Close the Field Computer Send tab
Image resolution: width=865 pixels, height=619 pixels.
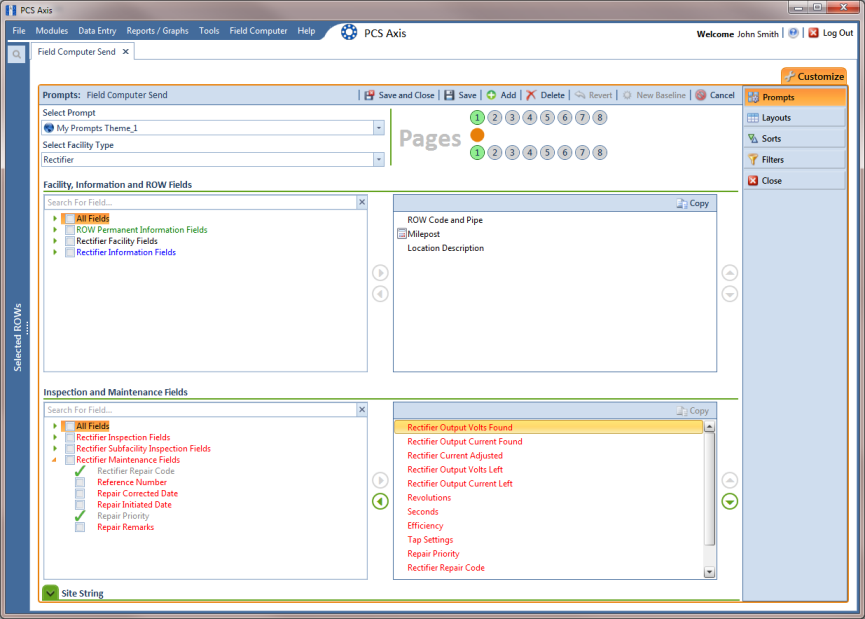coord(126,51)
